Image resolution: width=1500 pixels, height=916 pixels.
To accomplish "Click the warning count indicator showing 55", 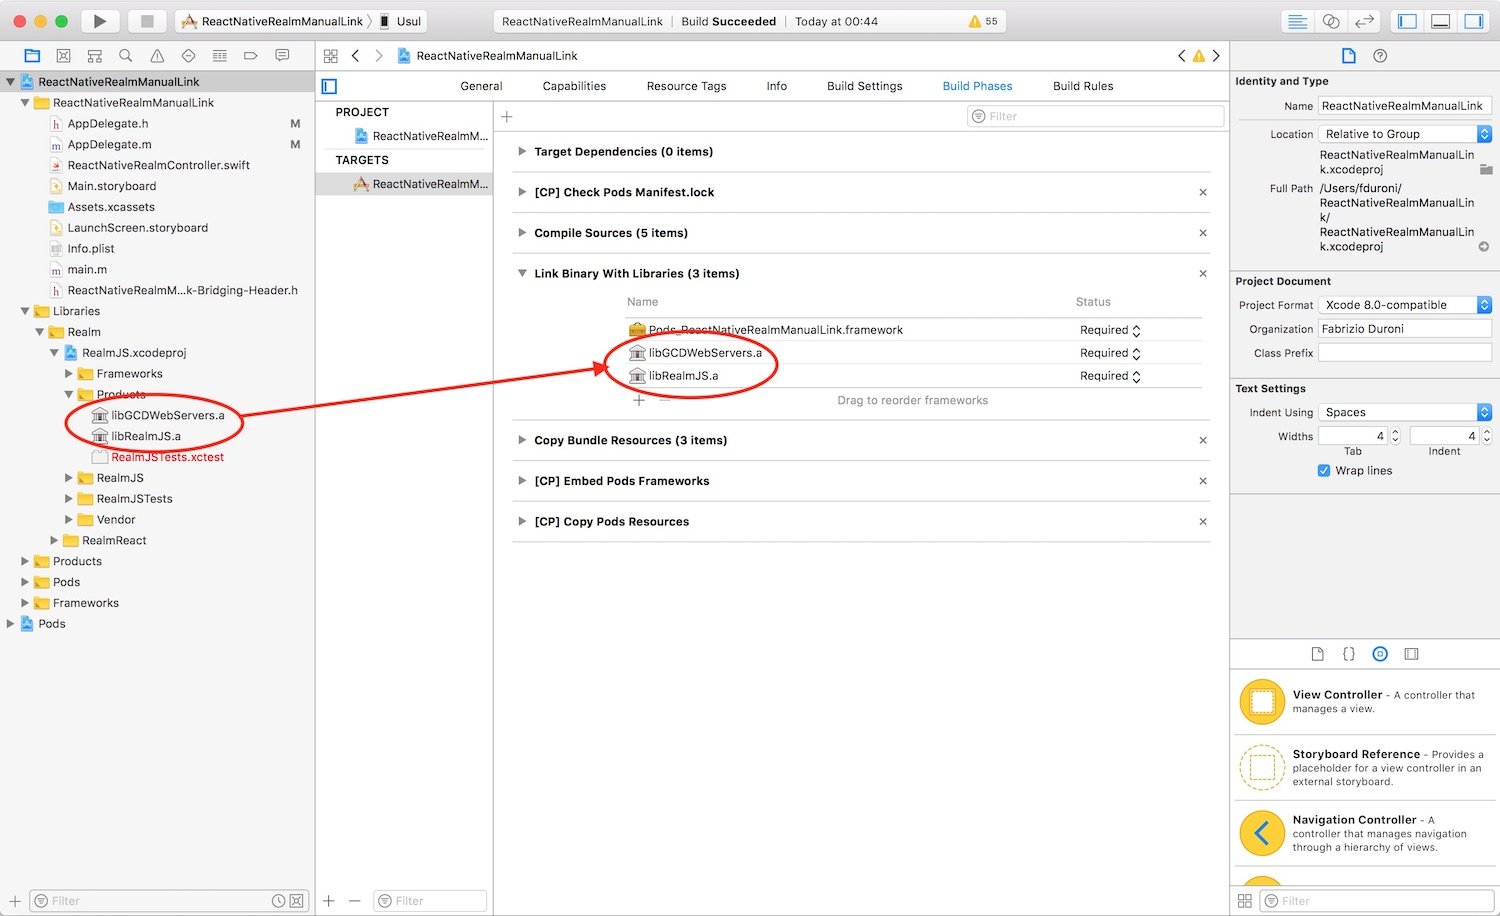I will click(983, 21).
